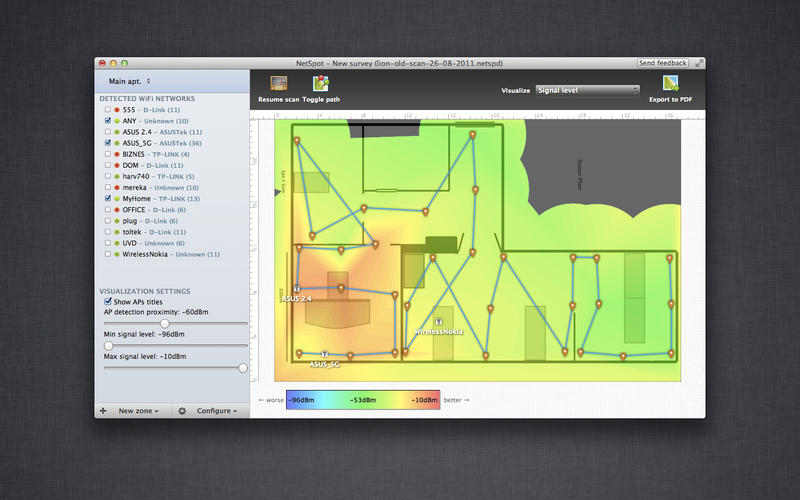Open the Main apt. zone selector
Screen dimensions: 800x500
(x=130, y=80)
